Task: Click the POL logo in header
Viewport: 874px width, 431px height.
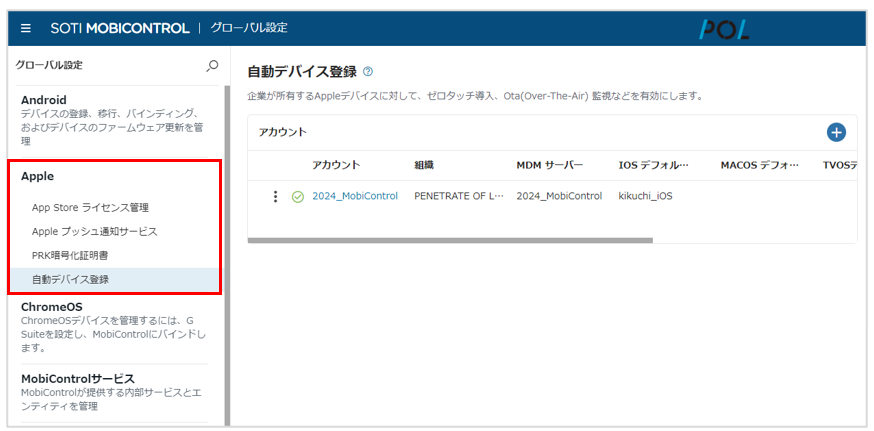Action: click(x=724, y=28)
